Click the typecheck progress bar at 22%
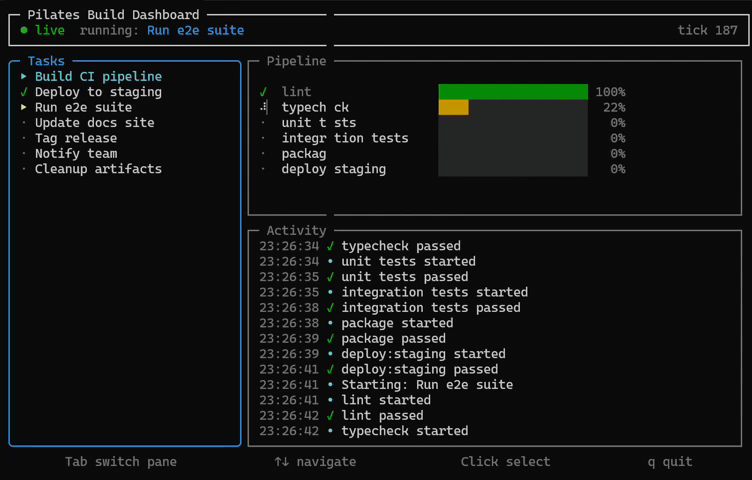Screen dimensions: 752x480 pos(513,107)
